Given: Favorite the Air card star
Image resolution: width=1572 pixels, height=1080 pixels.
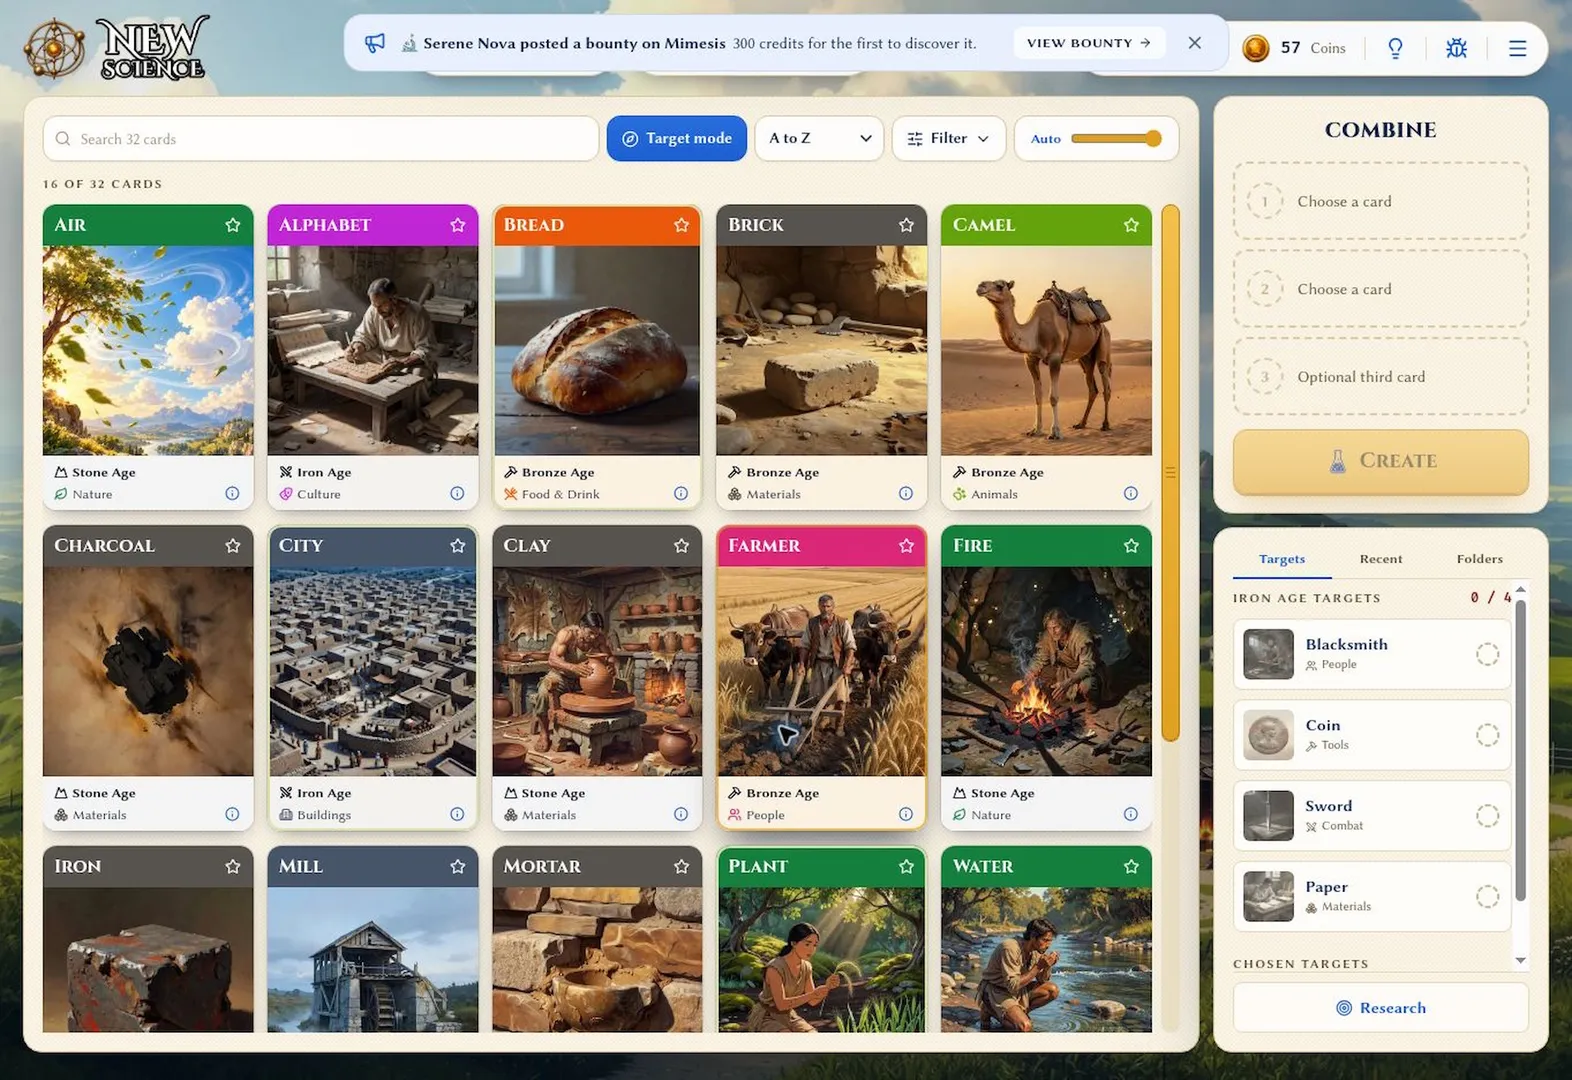Looking at the screenshot, I should pos(233,225).
